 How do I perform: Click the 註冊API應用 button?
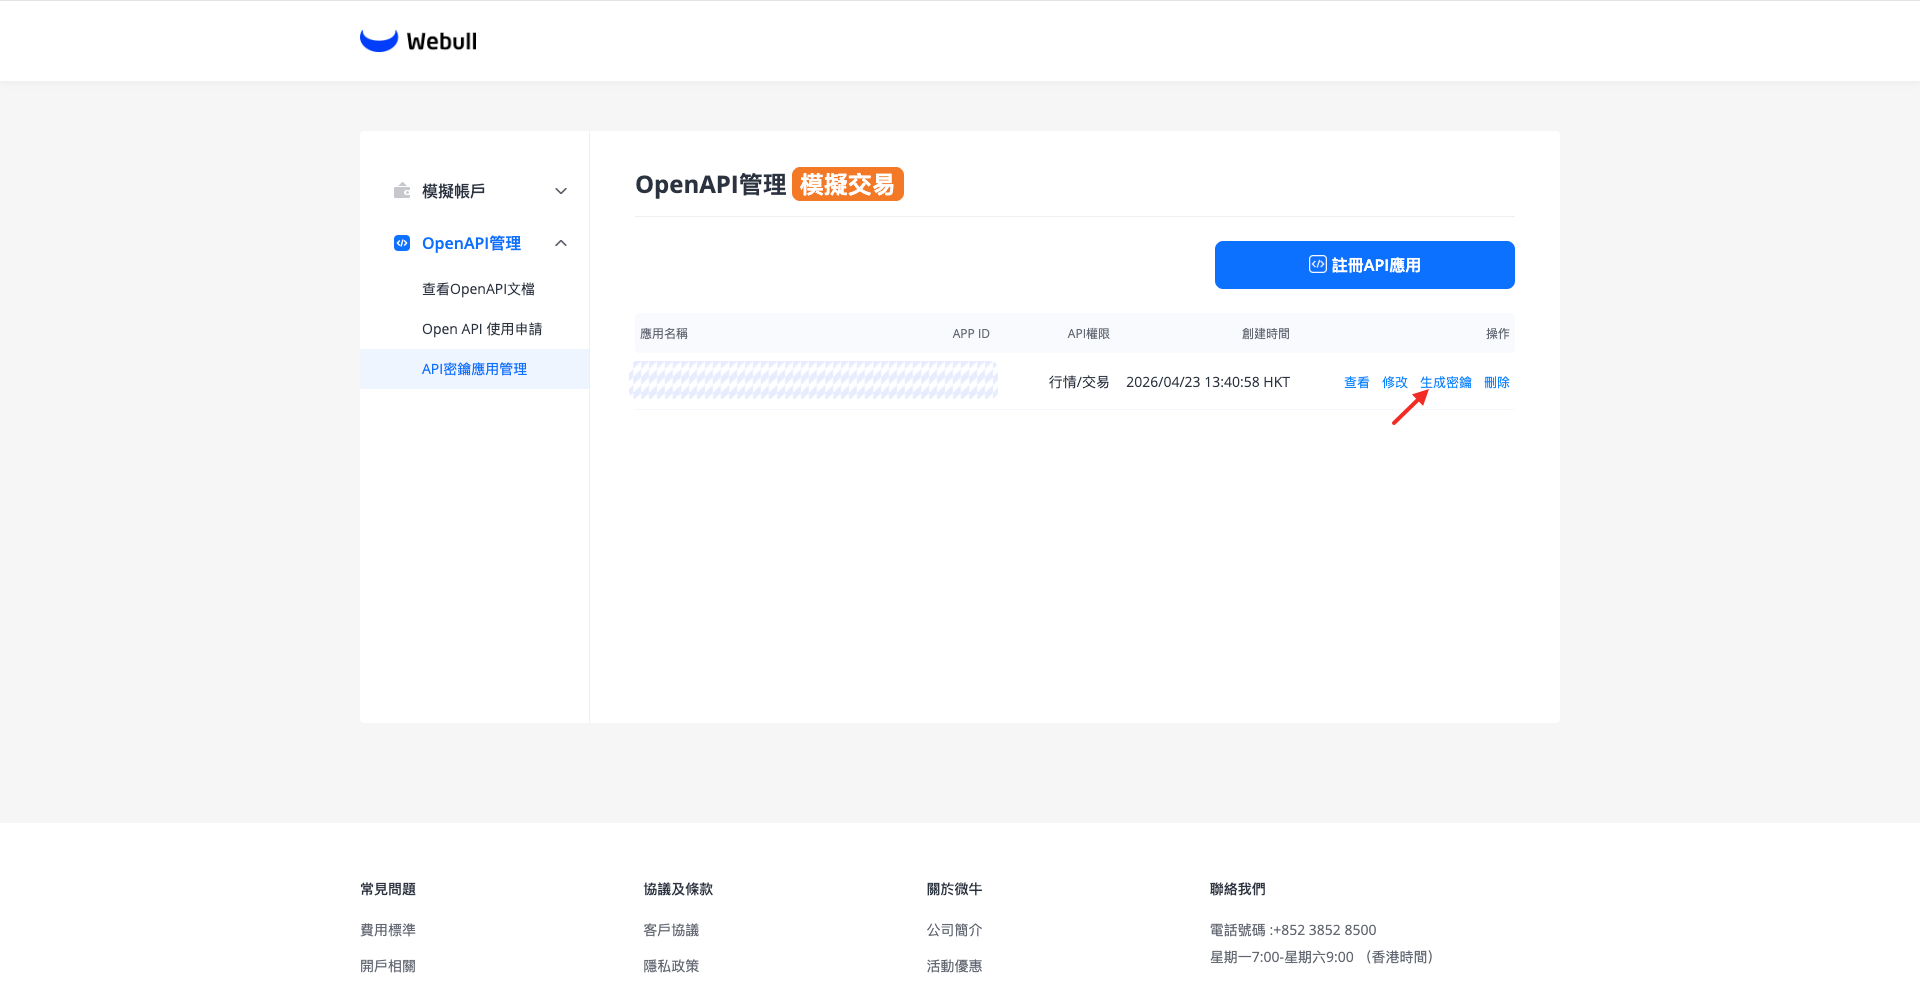pos(1365,265)
